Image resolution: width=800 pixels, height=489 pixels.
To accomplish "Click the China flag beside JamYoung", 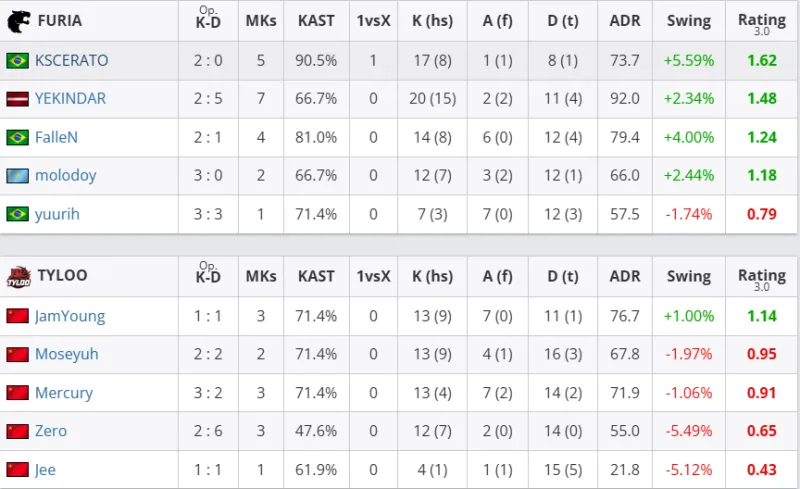I will pos(17,317).
